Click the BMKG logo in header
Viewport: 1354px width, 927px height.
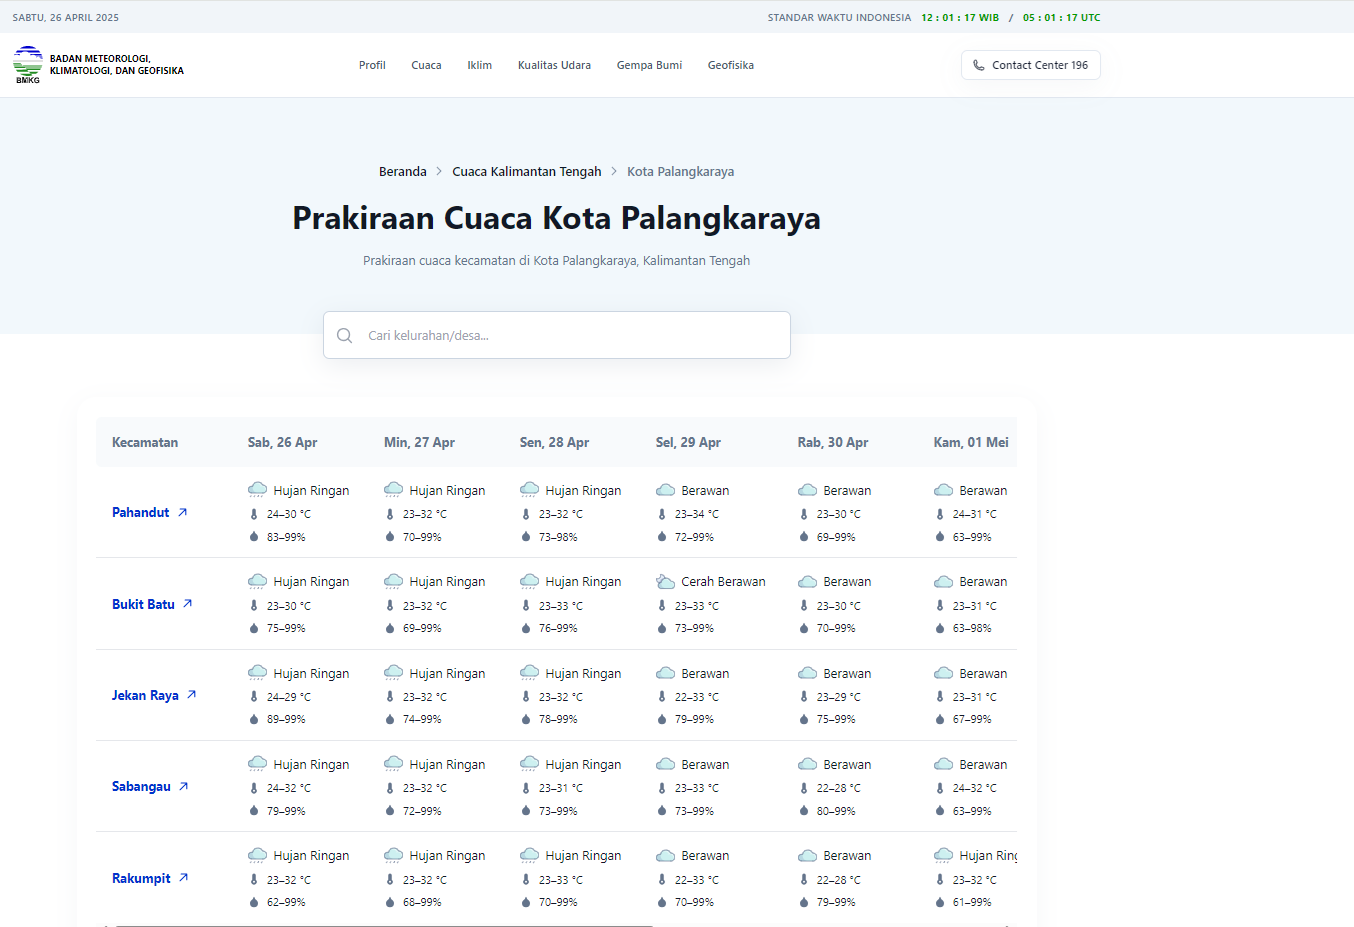pyautogui.click(x=28, y=65)
